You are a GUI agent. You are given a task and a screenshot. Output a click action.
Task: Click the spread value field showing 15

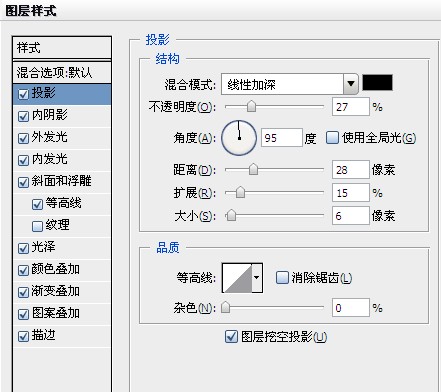point(351,193)
